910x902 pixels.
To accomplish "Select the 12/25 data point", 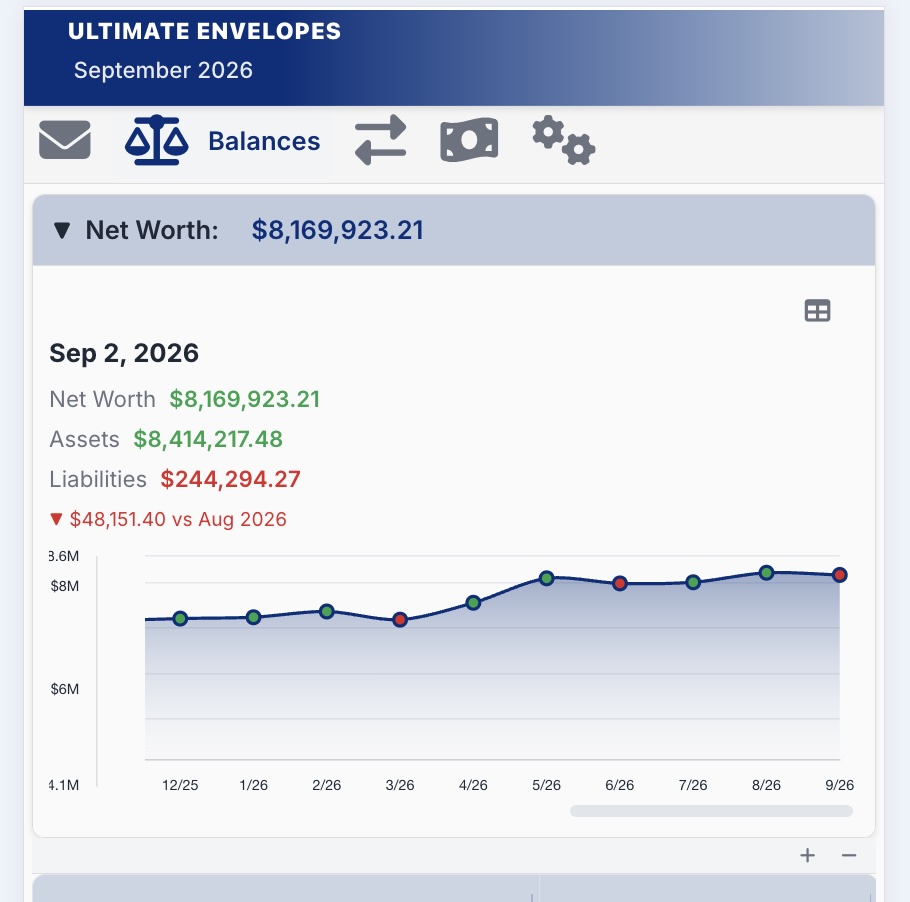I will 180,619.
